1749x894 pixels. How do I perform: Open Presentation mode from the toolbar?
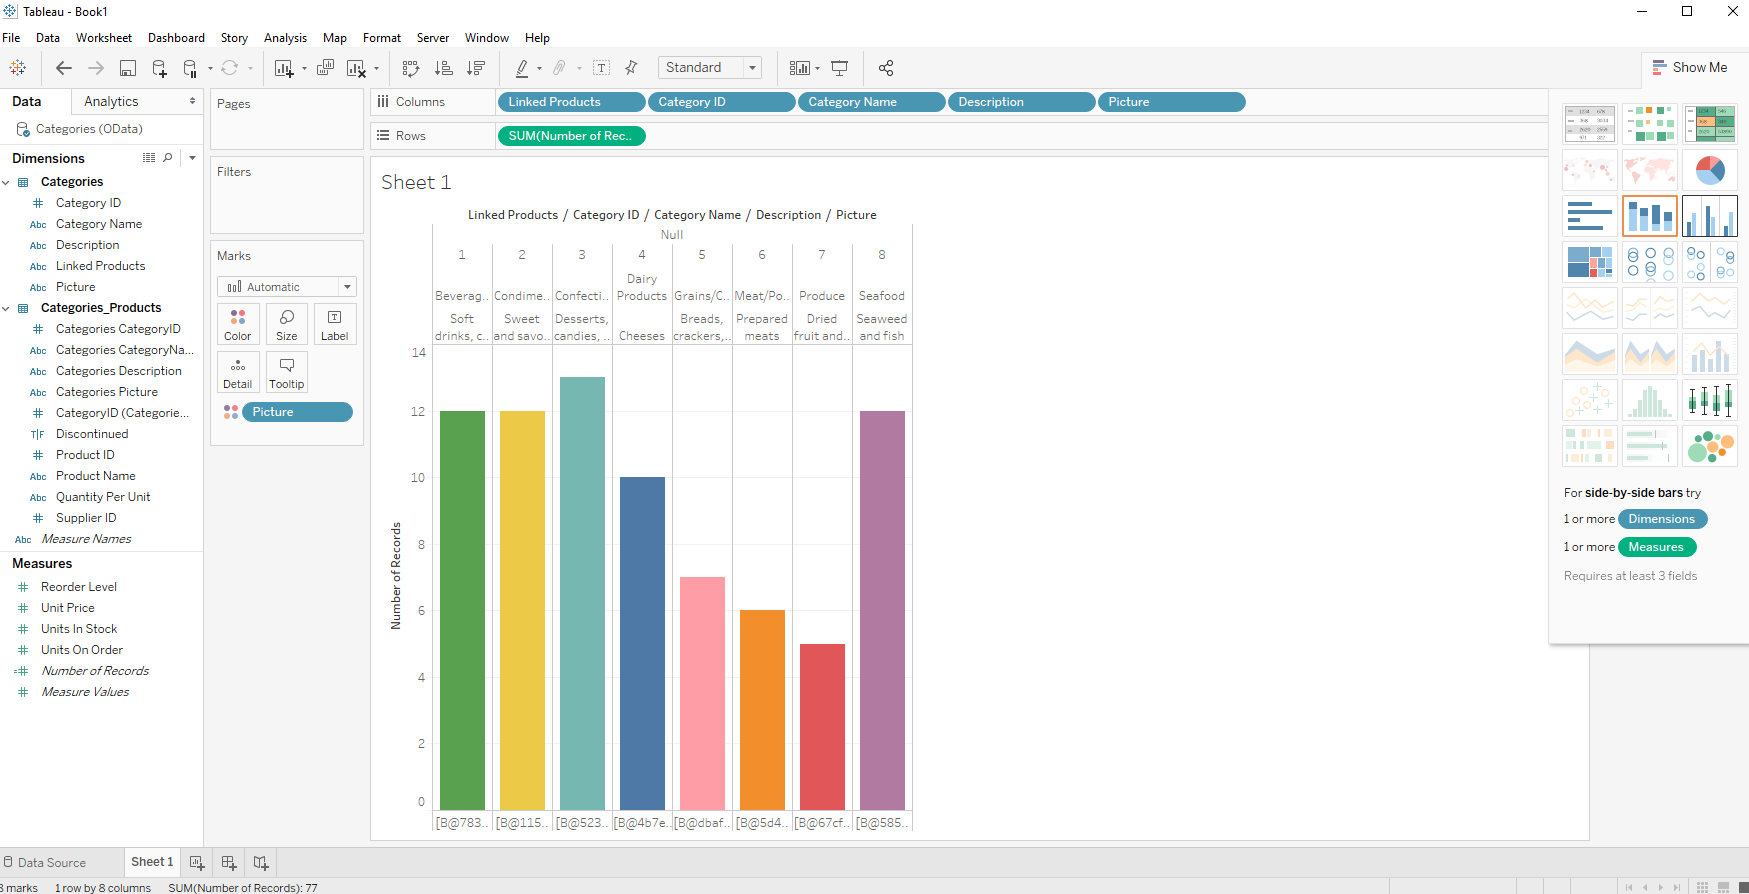pyautogui.click(x=840, y=68)
